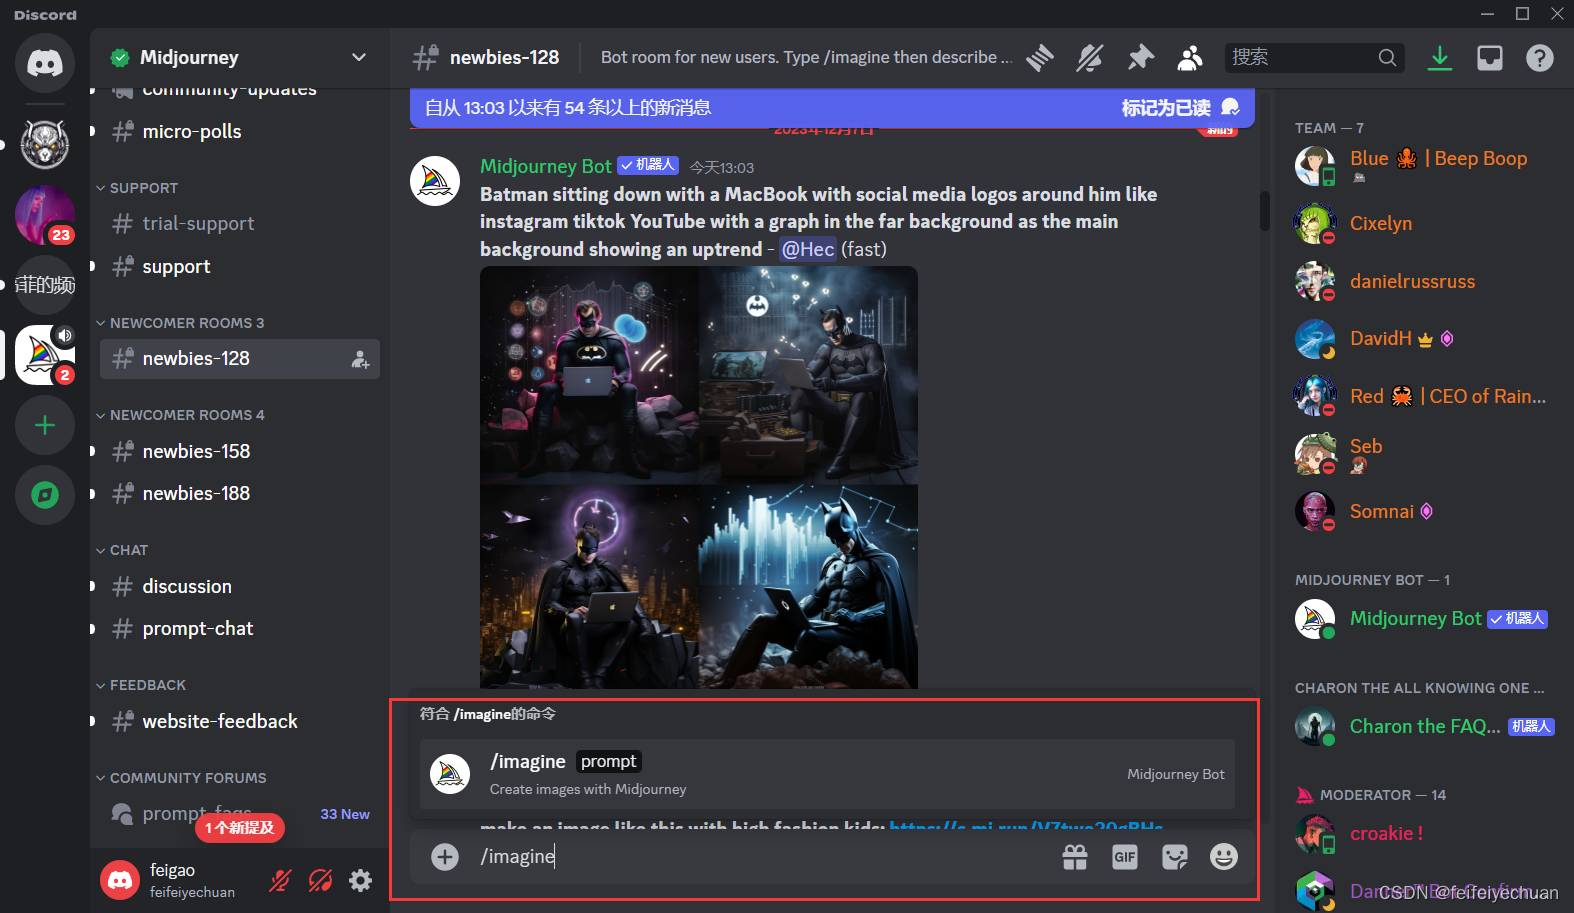Click the /imagine message input box
This screenshot has width=1574, height=913.
pyautogui.click(x=760, y=857)
